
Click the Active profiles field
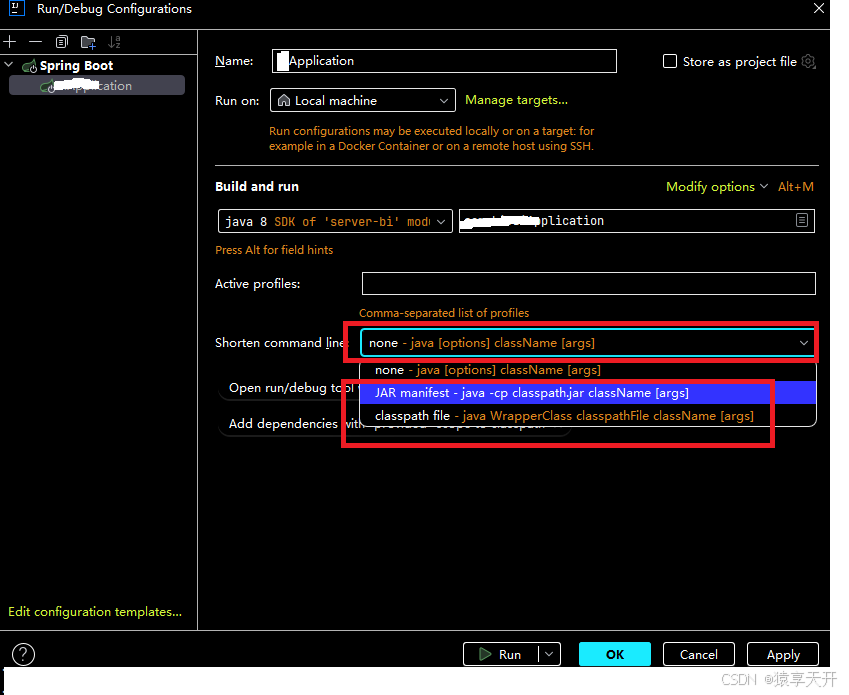tap(589, 284)
